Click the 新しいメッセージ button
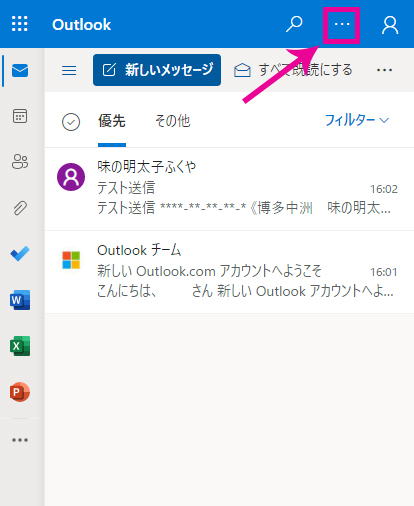414x506 pixels. tap(157, 70)
